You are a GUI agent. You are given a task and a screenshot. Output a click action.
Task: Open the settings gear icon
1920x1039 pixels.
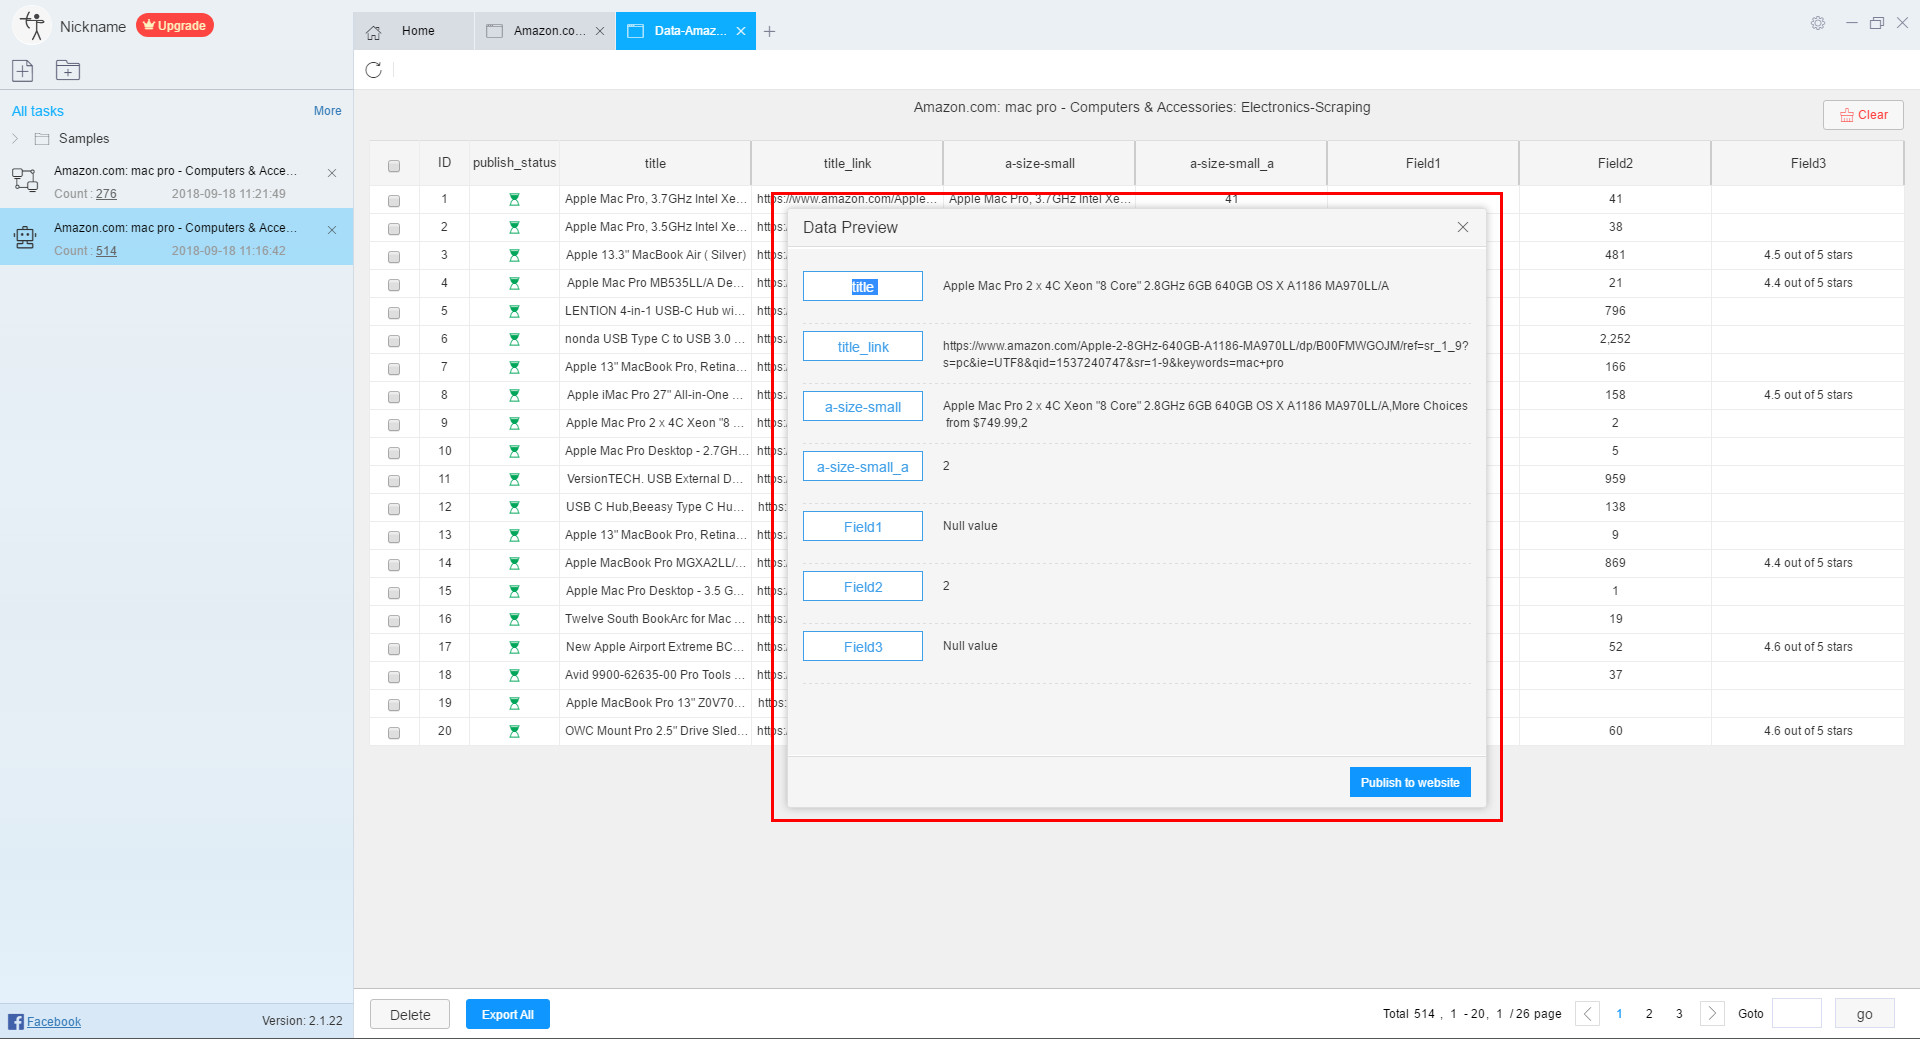pyautogui.click(x=1818, y=23)
